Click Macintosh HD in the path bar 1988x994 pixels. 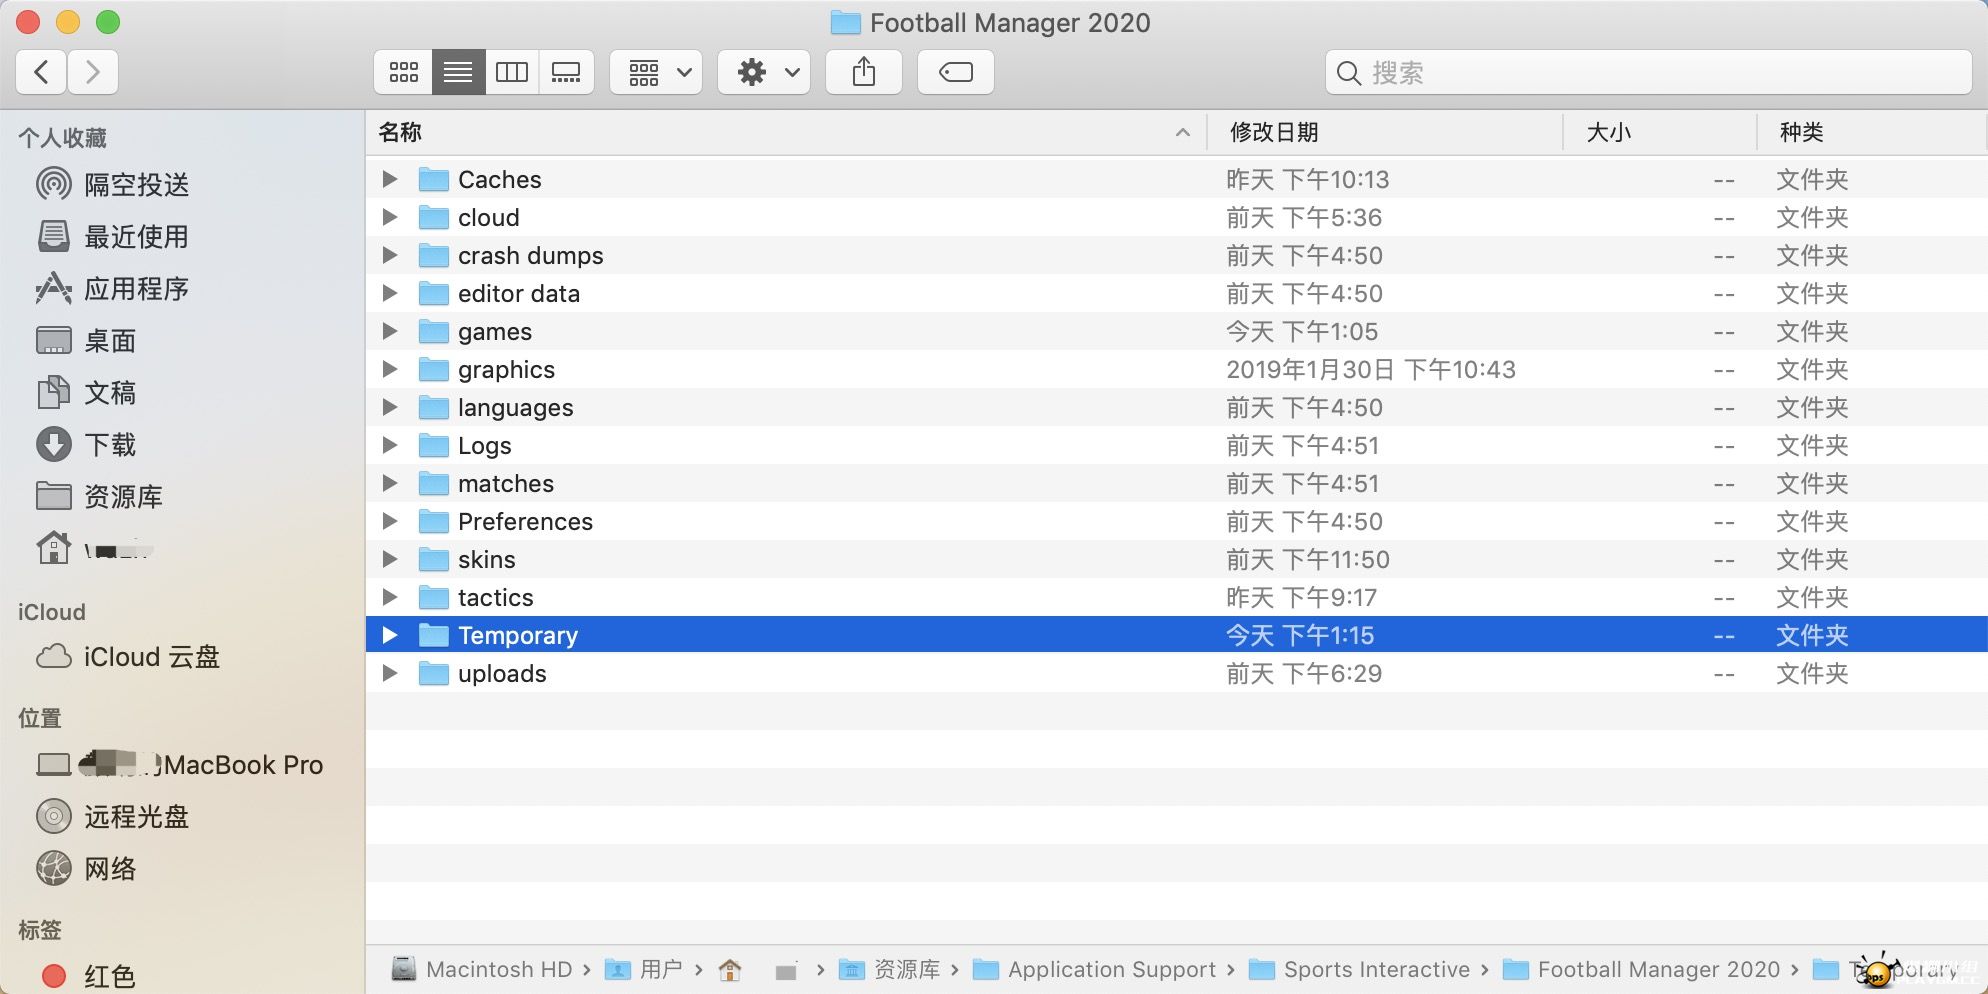[x=482, y=969]
